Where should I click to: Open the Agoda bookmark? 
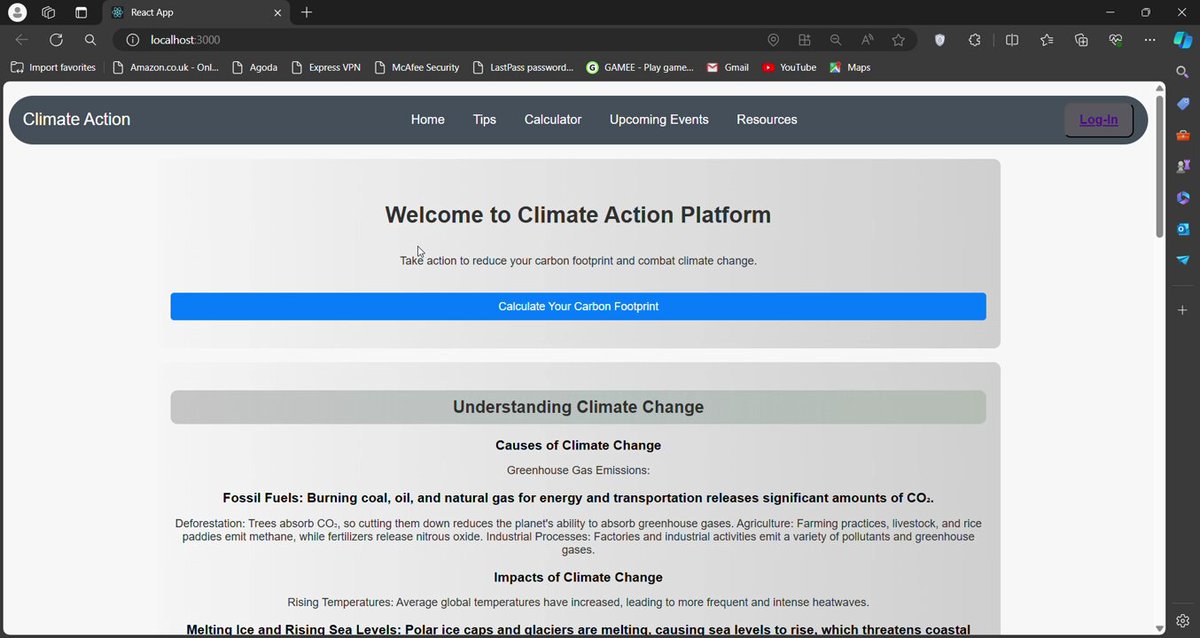(254, 67)
